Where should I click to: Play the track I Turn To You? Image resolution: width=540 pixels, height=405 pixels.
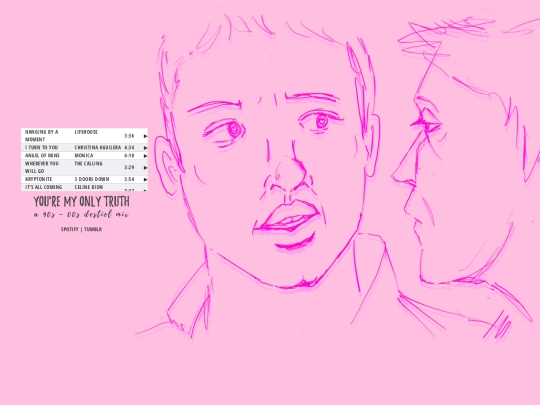[145, 148]
